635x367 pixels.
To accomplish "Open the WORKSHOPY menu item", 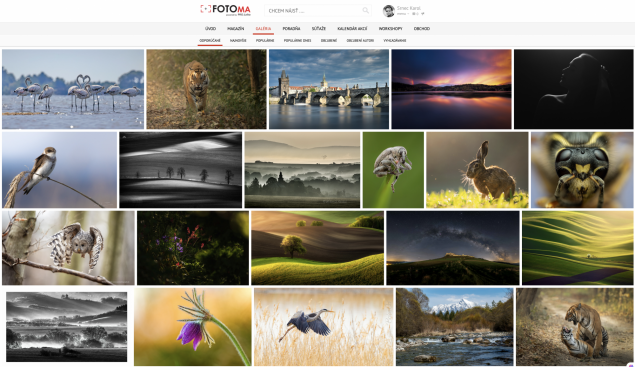I will [x=390, y=29].
